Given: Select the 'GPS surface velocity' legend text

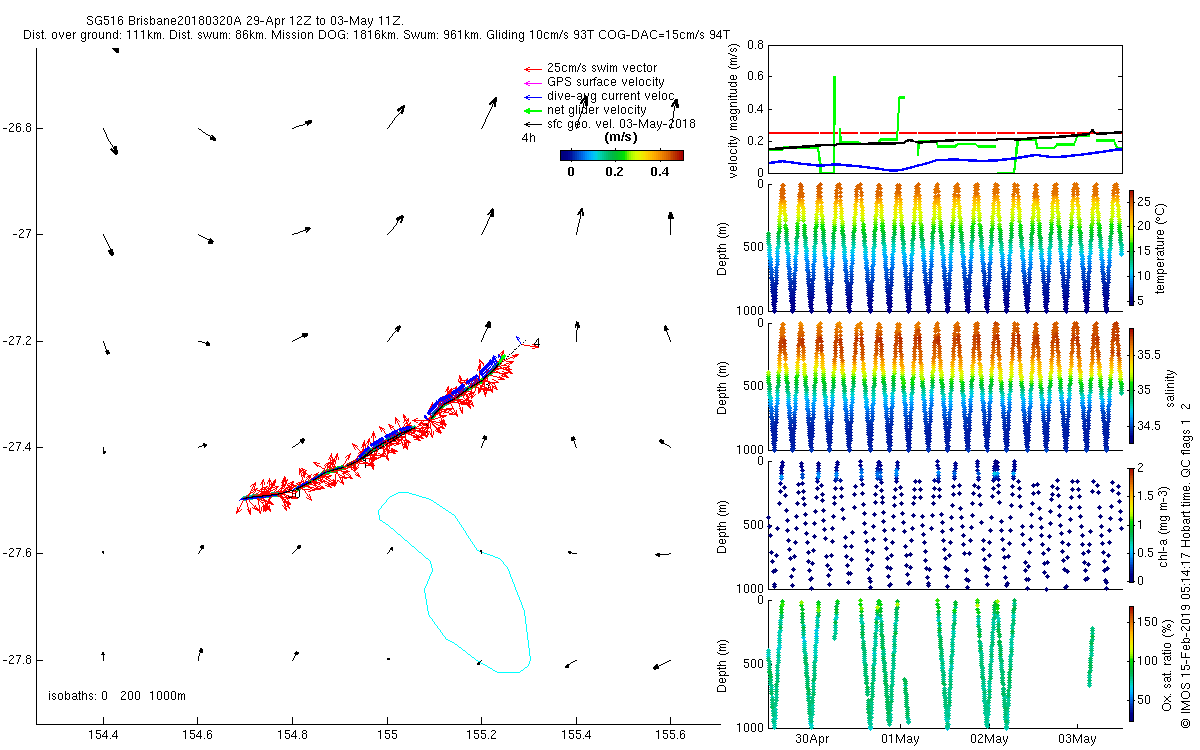Looking at the screenshot, I should pyautogui.click(x=606, y=82).
